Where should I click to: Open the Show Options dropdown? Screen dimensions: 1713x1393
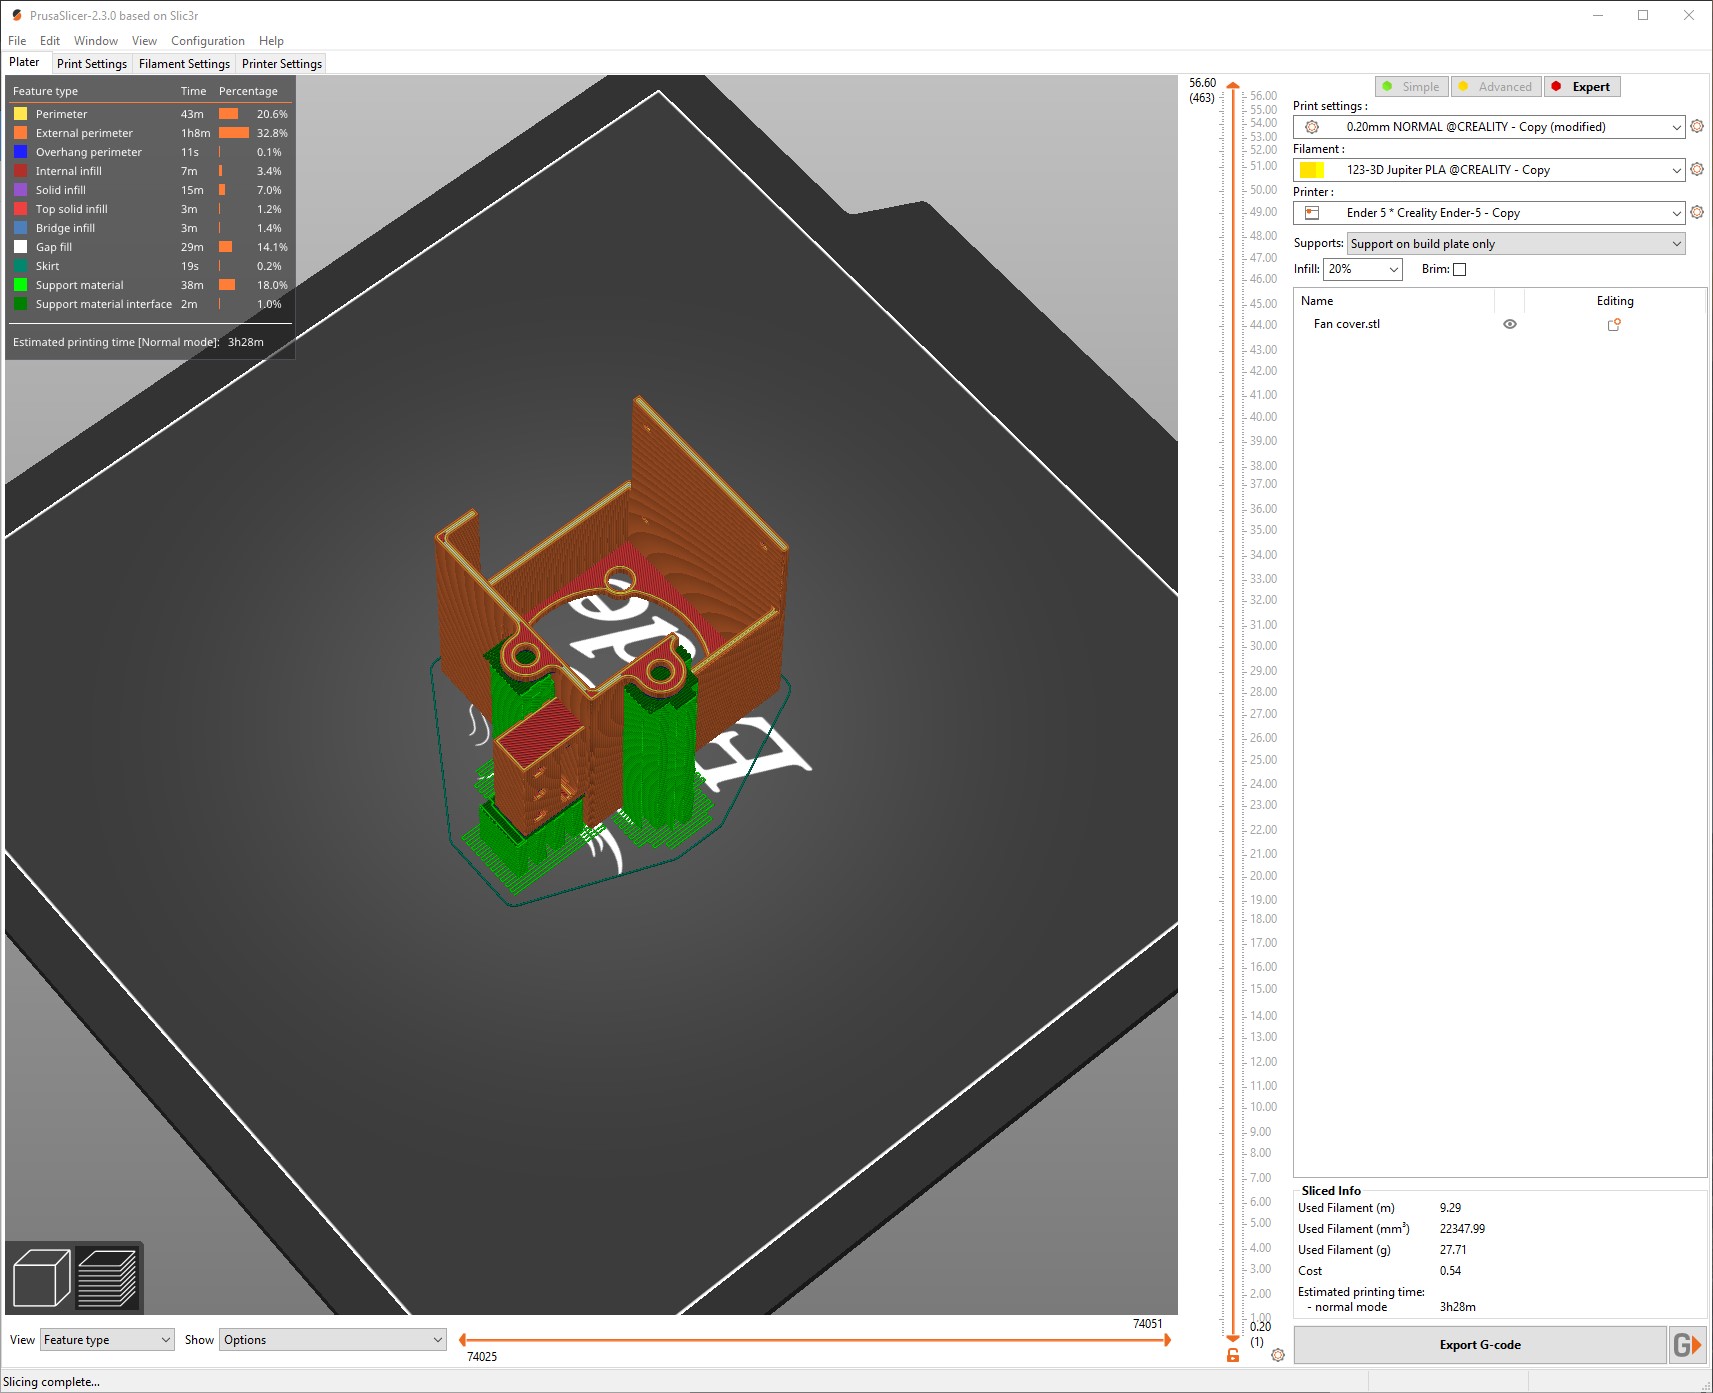pos(333,1340)
